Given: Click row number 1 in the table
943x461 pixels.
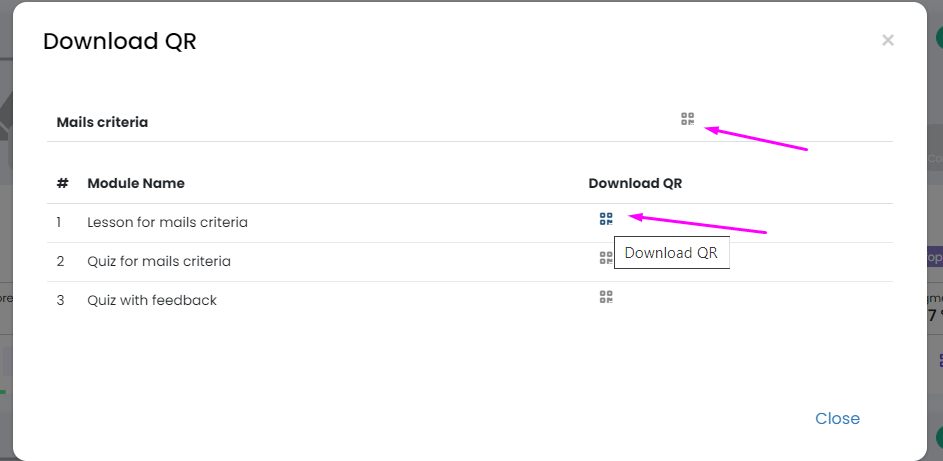Looking at the screenshot, I should click(60, 222).
